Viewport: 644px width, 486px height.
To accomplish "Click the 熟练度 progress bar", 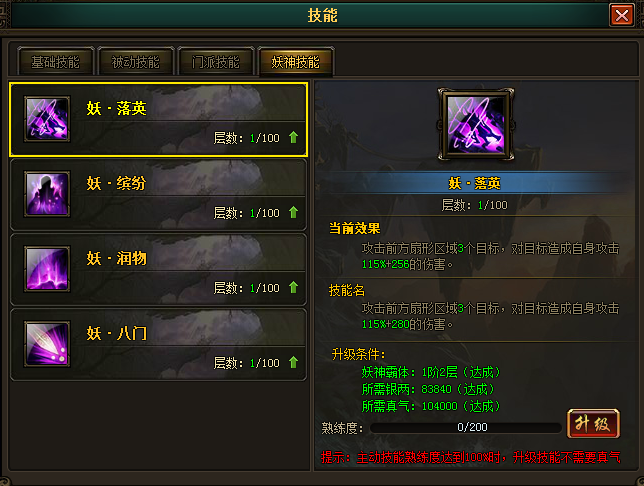I will 466,428.
